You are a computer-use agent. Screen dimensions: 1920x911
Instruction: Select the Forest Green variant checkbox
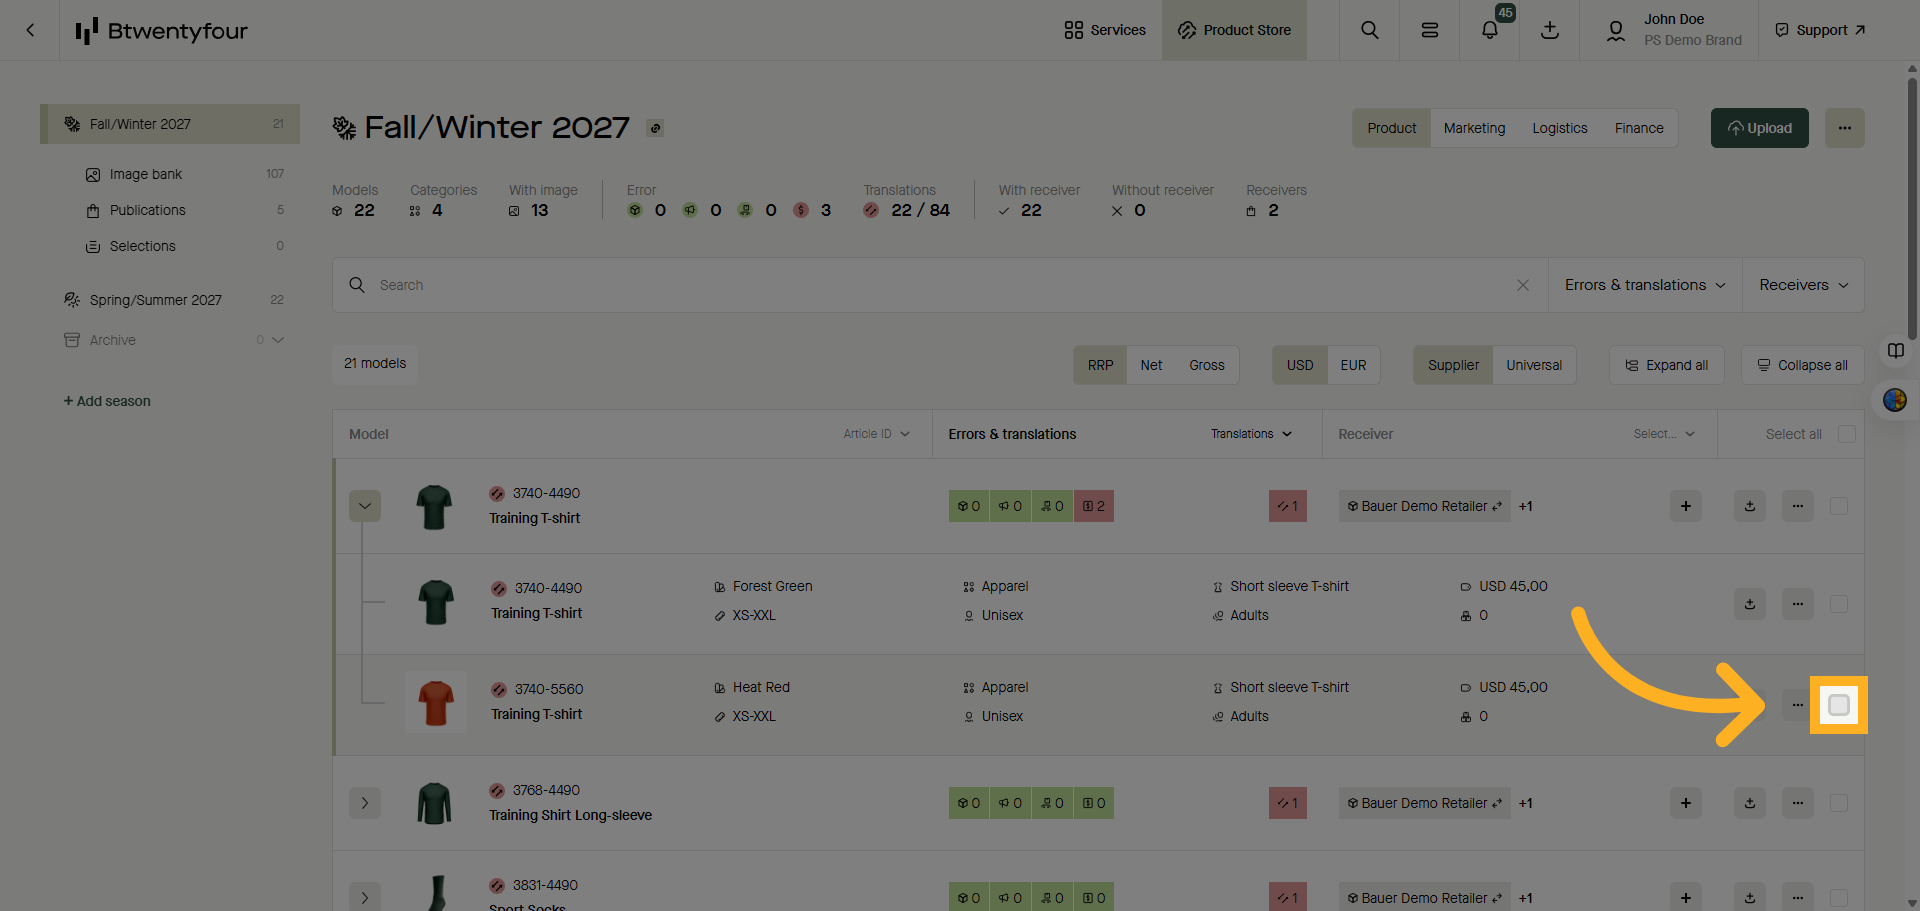coord(1839,604)
